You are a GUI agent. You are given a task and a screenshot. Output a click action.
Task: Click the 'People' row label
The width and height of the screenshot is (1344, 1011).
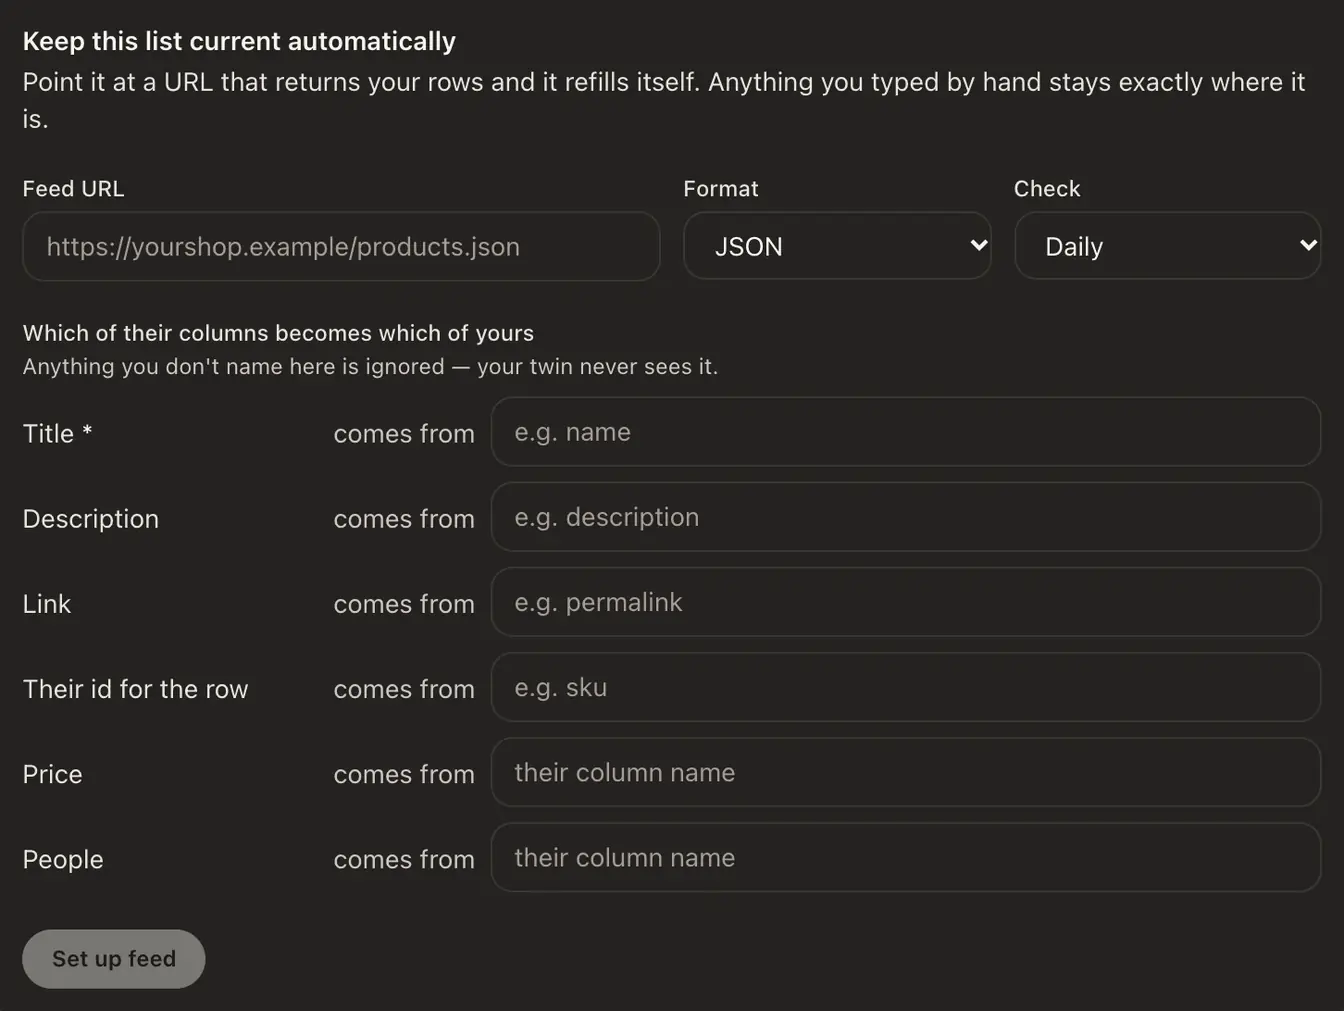tap(63, 859)
